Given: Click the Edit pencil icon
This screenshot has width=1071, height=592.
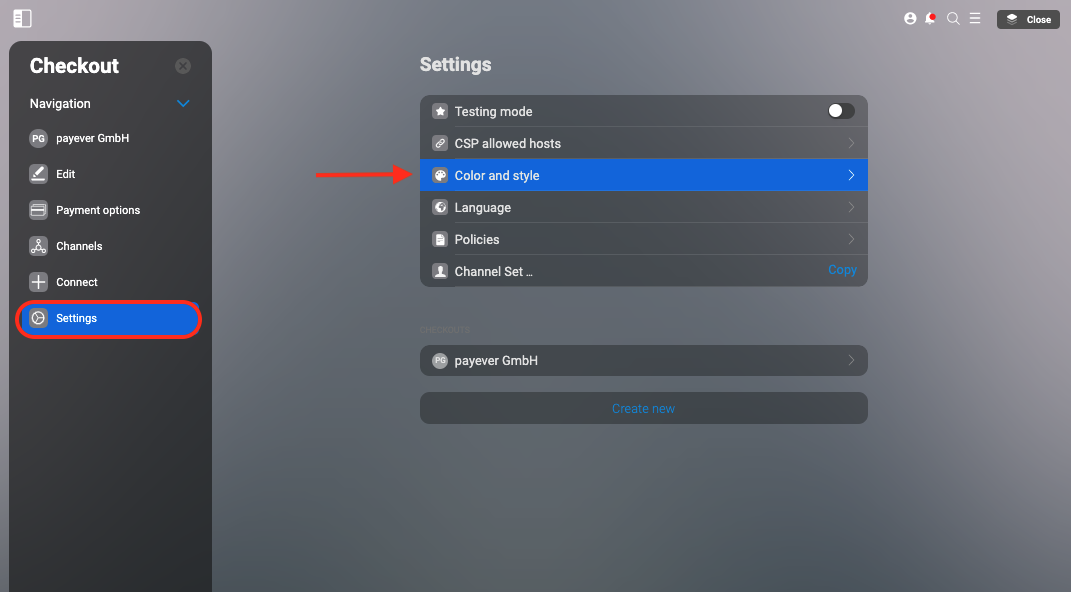Looking at the screenshot, I should coord(38,173).
